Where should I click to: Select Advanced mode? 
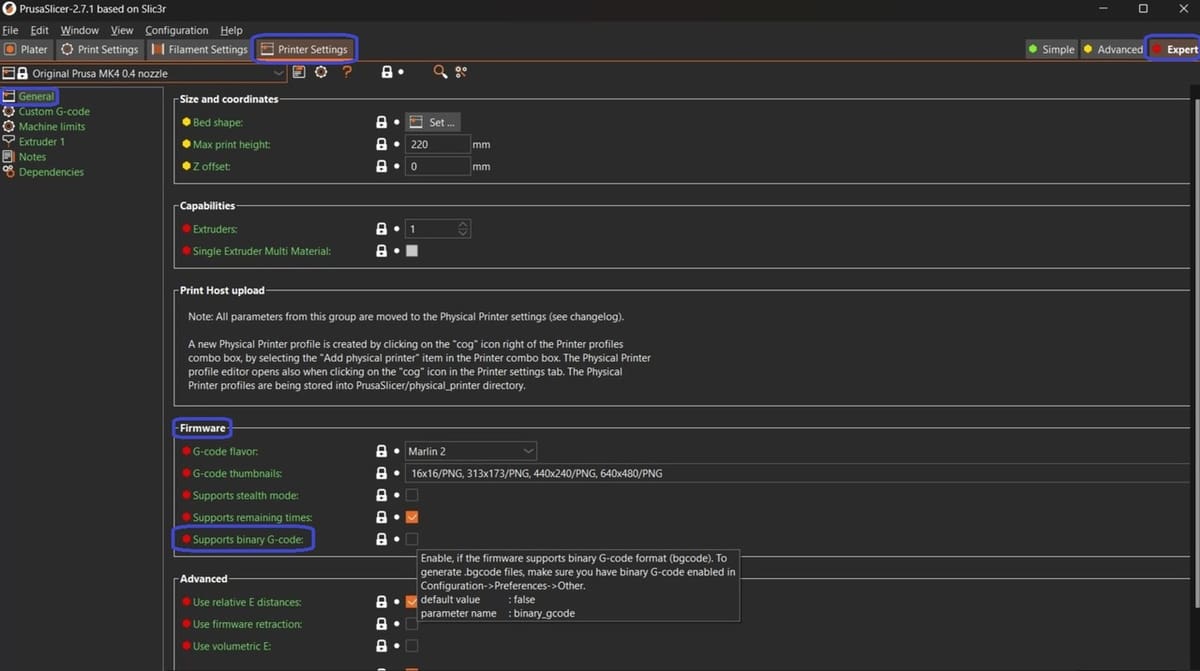(1112, 49)
